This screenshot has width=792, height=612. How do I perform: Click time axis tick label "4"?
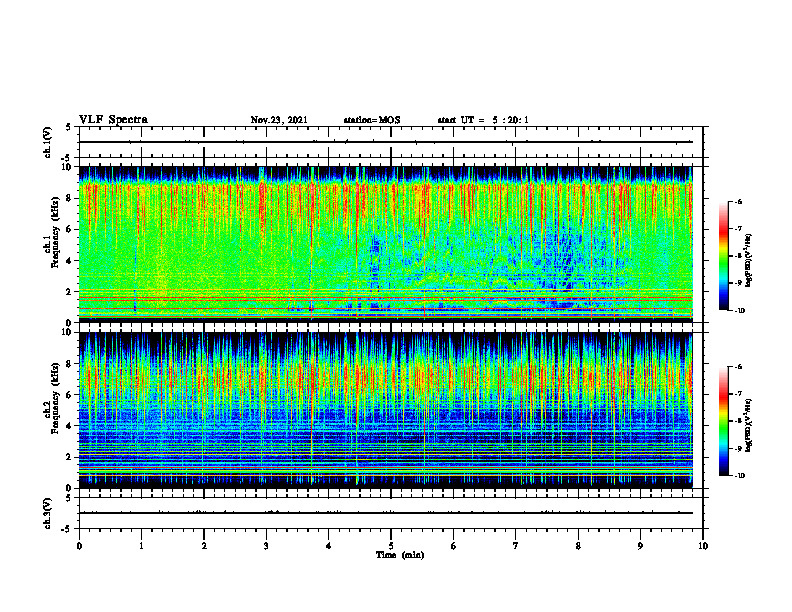click(x=329, y=546)
